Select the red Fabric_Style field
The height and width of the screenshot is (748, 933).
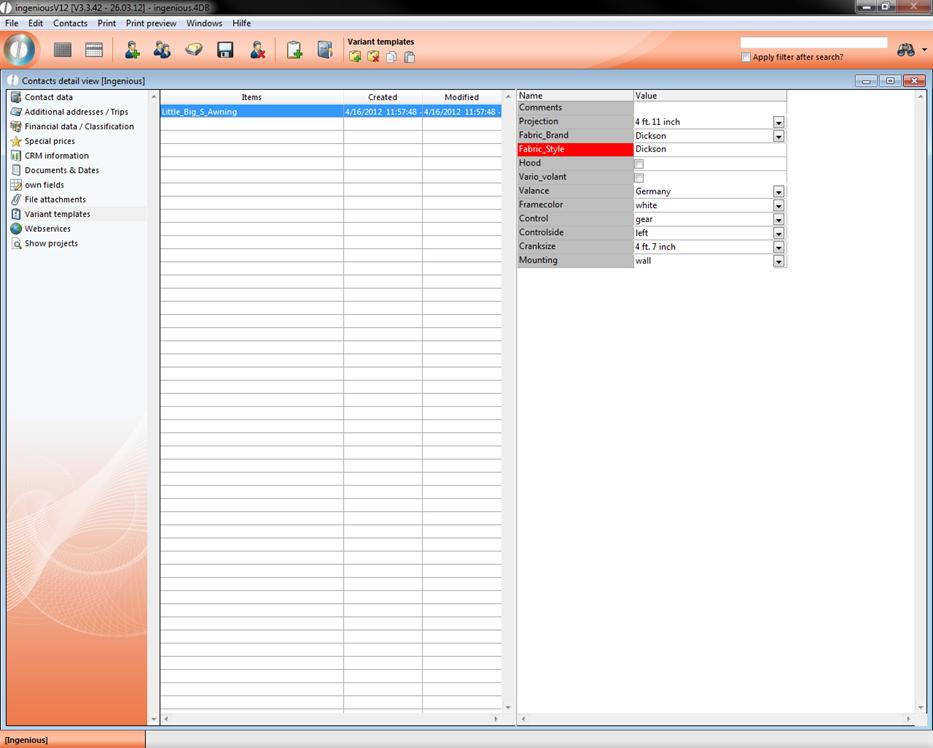[574, 149]
